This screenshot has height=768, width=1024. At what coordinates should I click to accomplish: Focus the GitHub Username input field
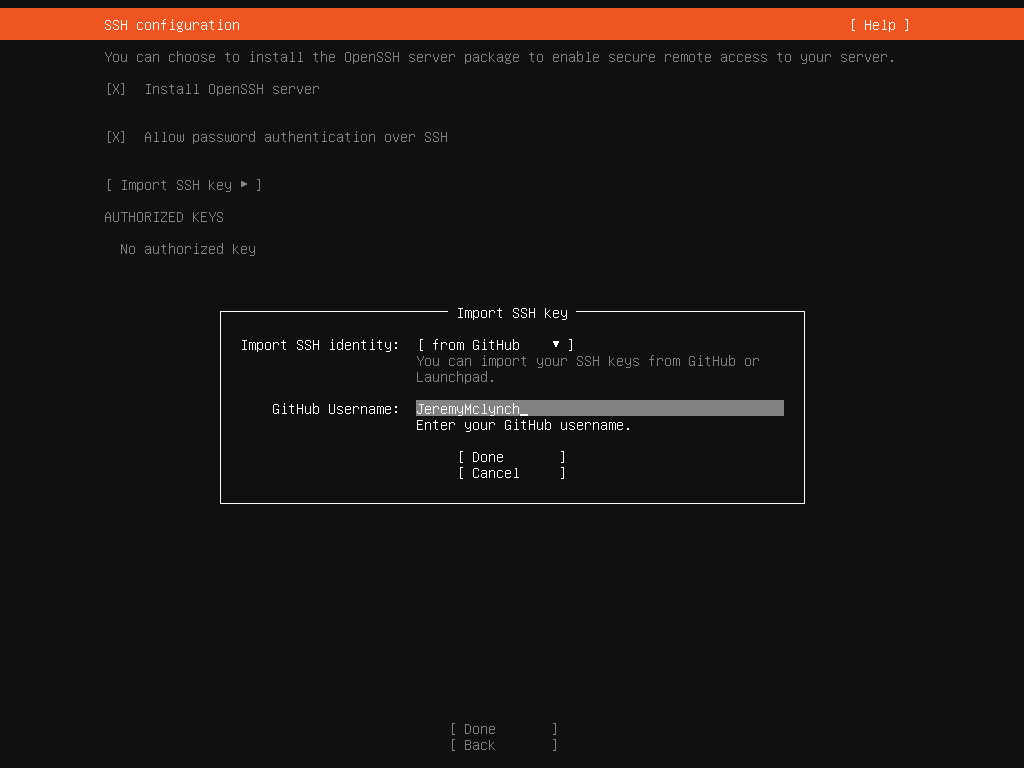(599, 409)
